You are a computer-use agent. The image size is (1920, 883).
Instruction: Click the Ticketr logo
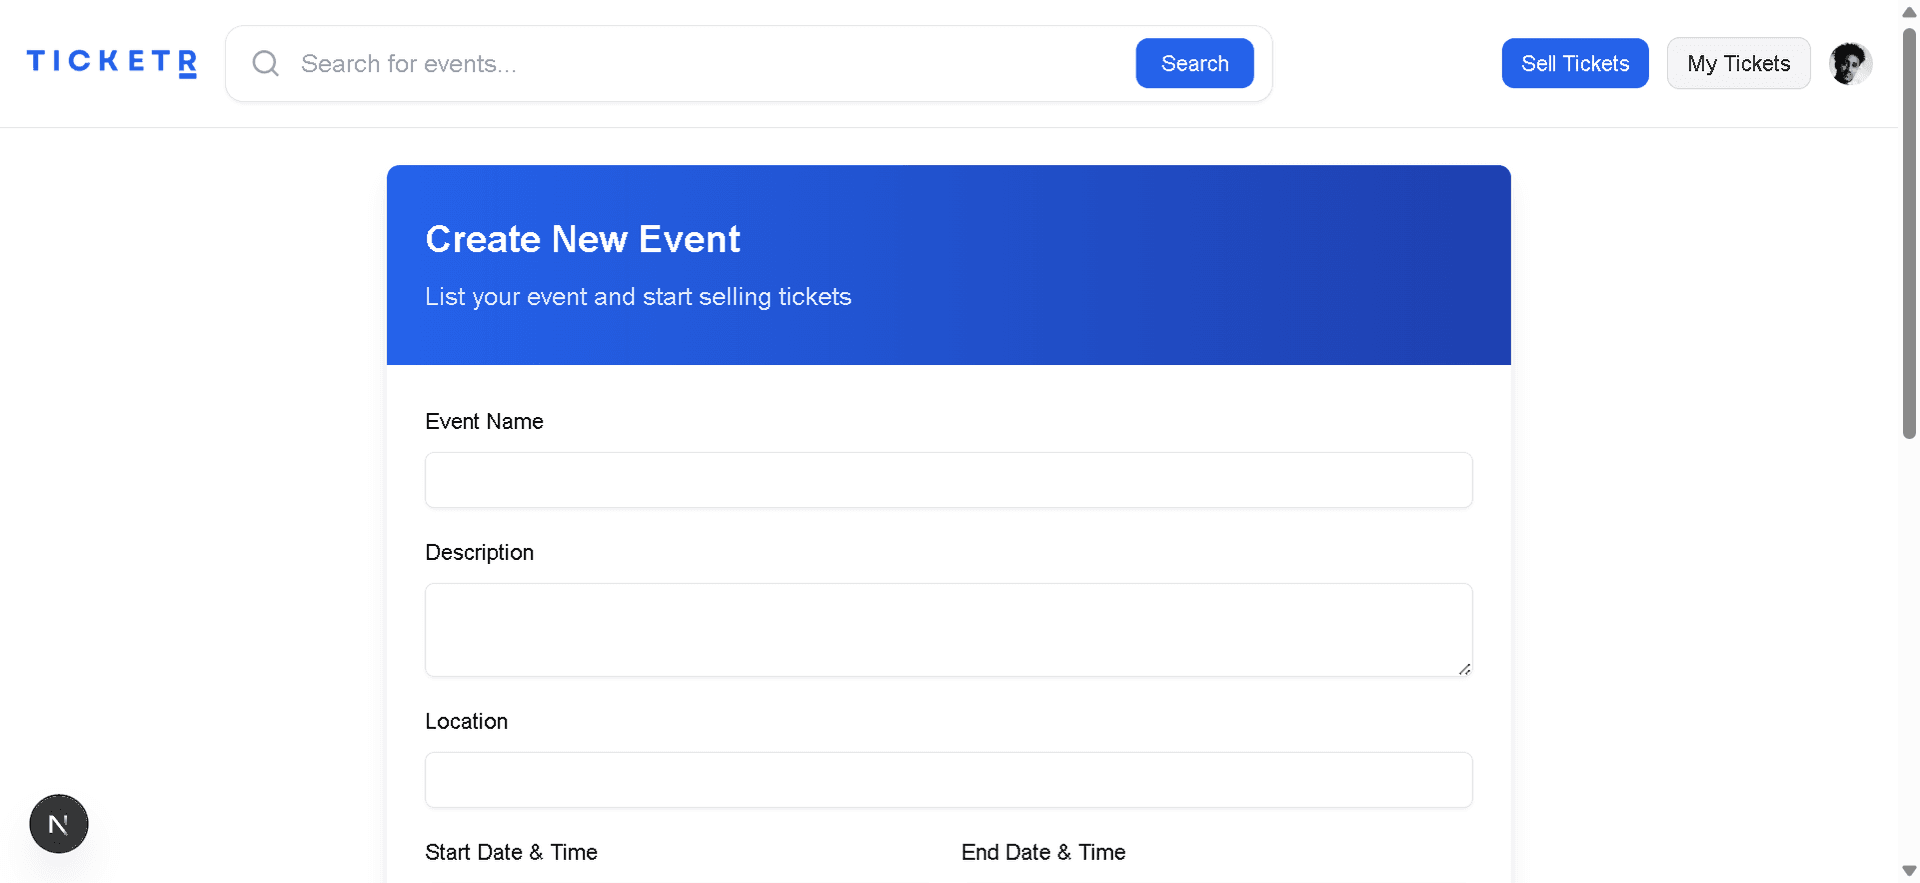pyautogui.click(x=111, y=63)
